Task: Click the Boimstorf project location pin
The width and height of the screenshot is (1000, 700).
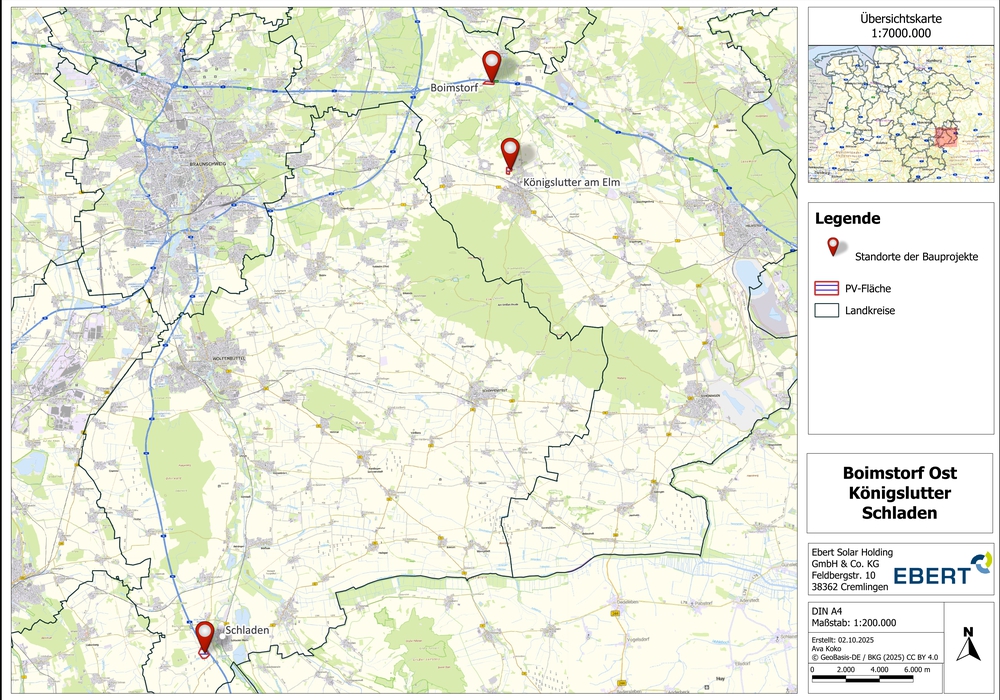Action: pos(491,65)
